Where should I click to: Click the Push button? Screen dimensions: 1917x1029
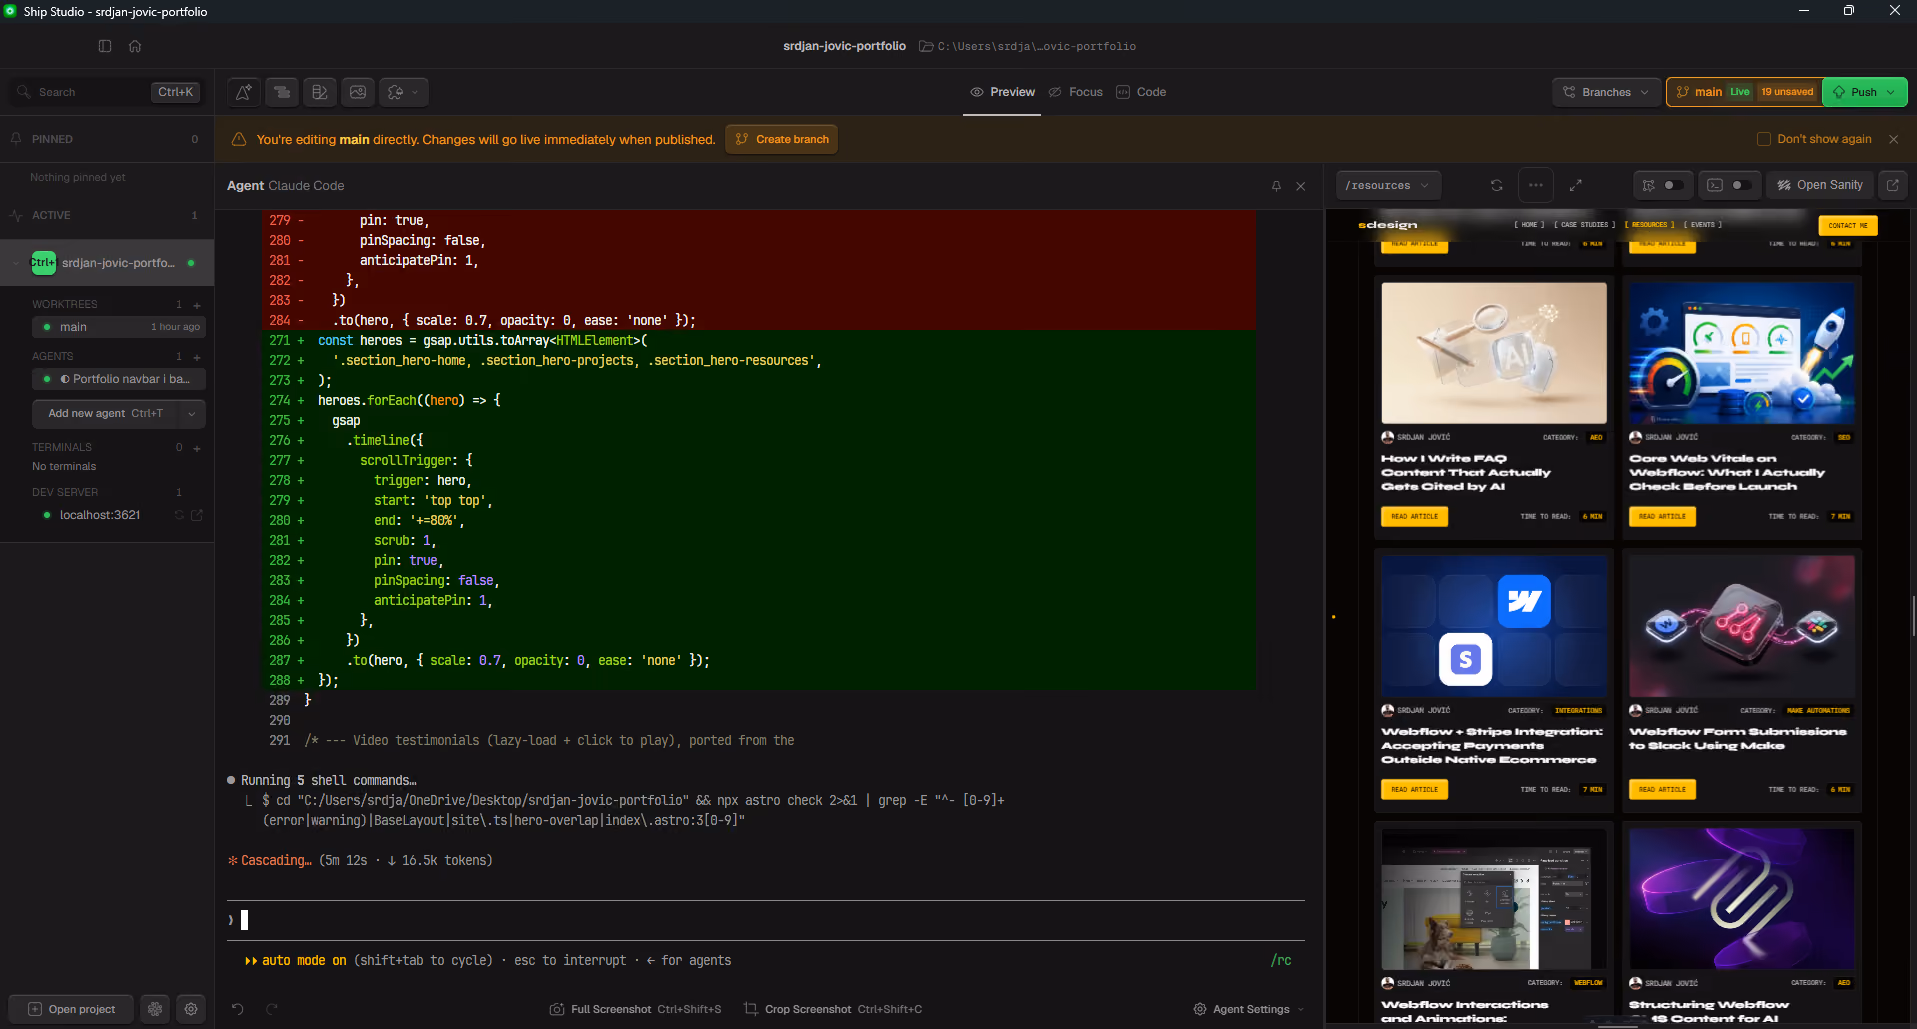[1855, 92]
